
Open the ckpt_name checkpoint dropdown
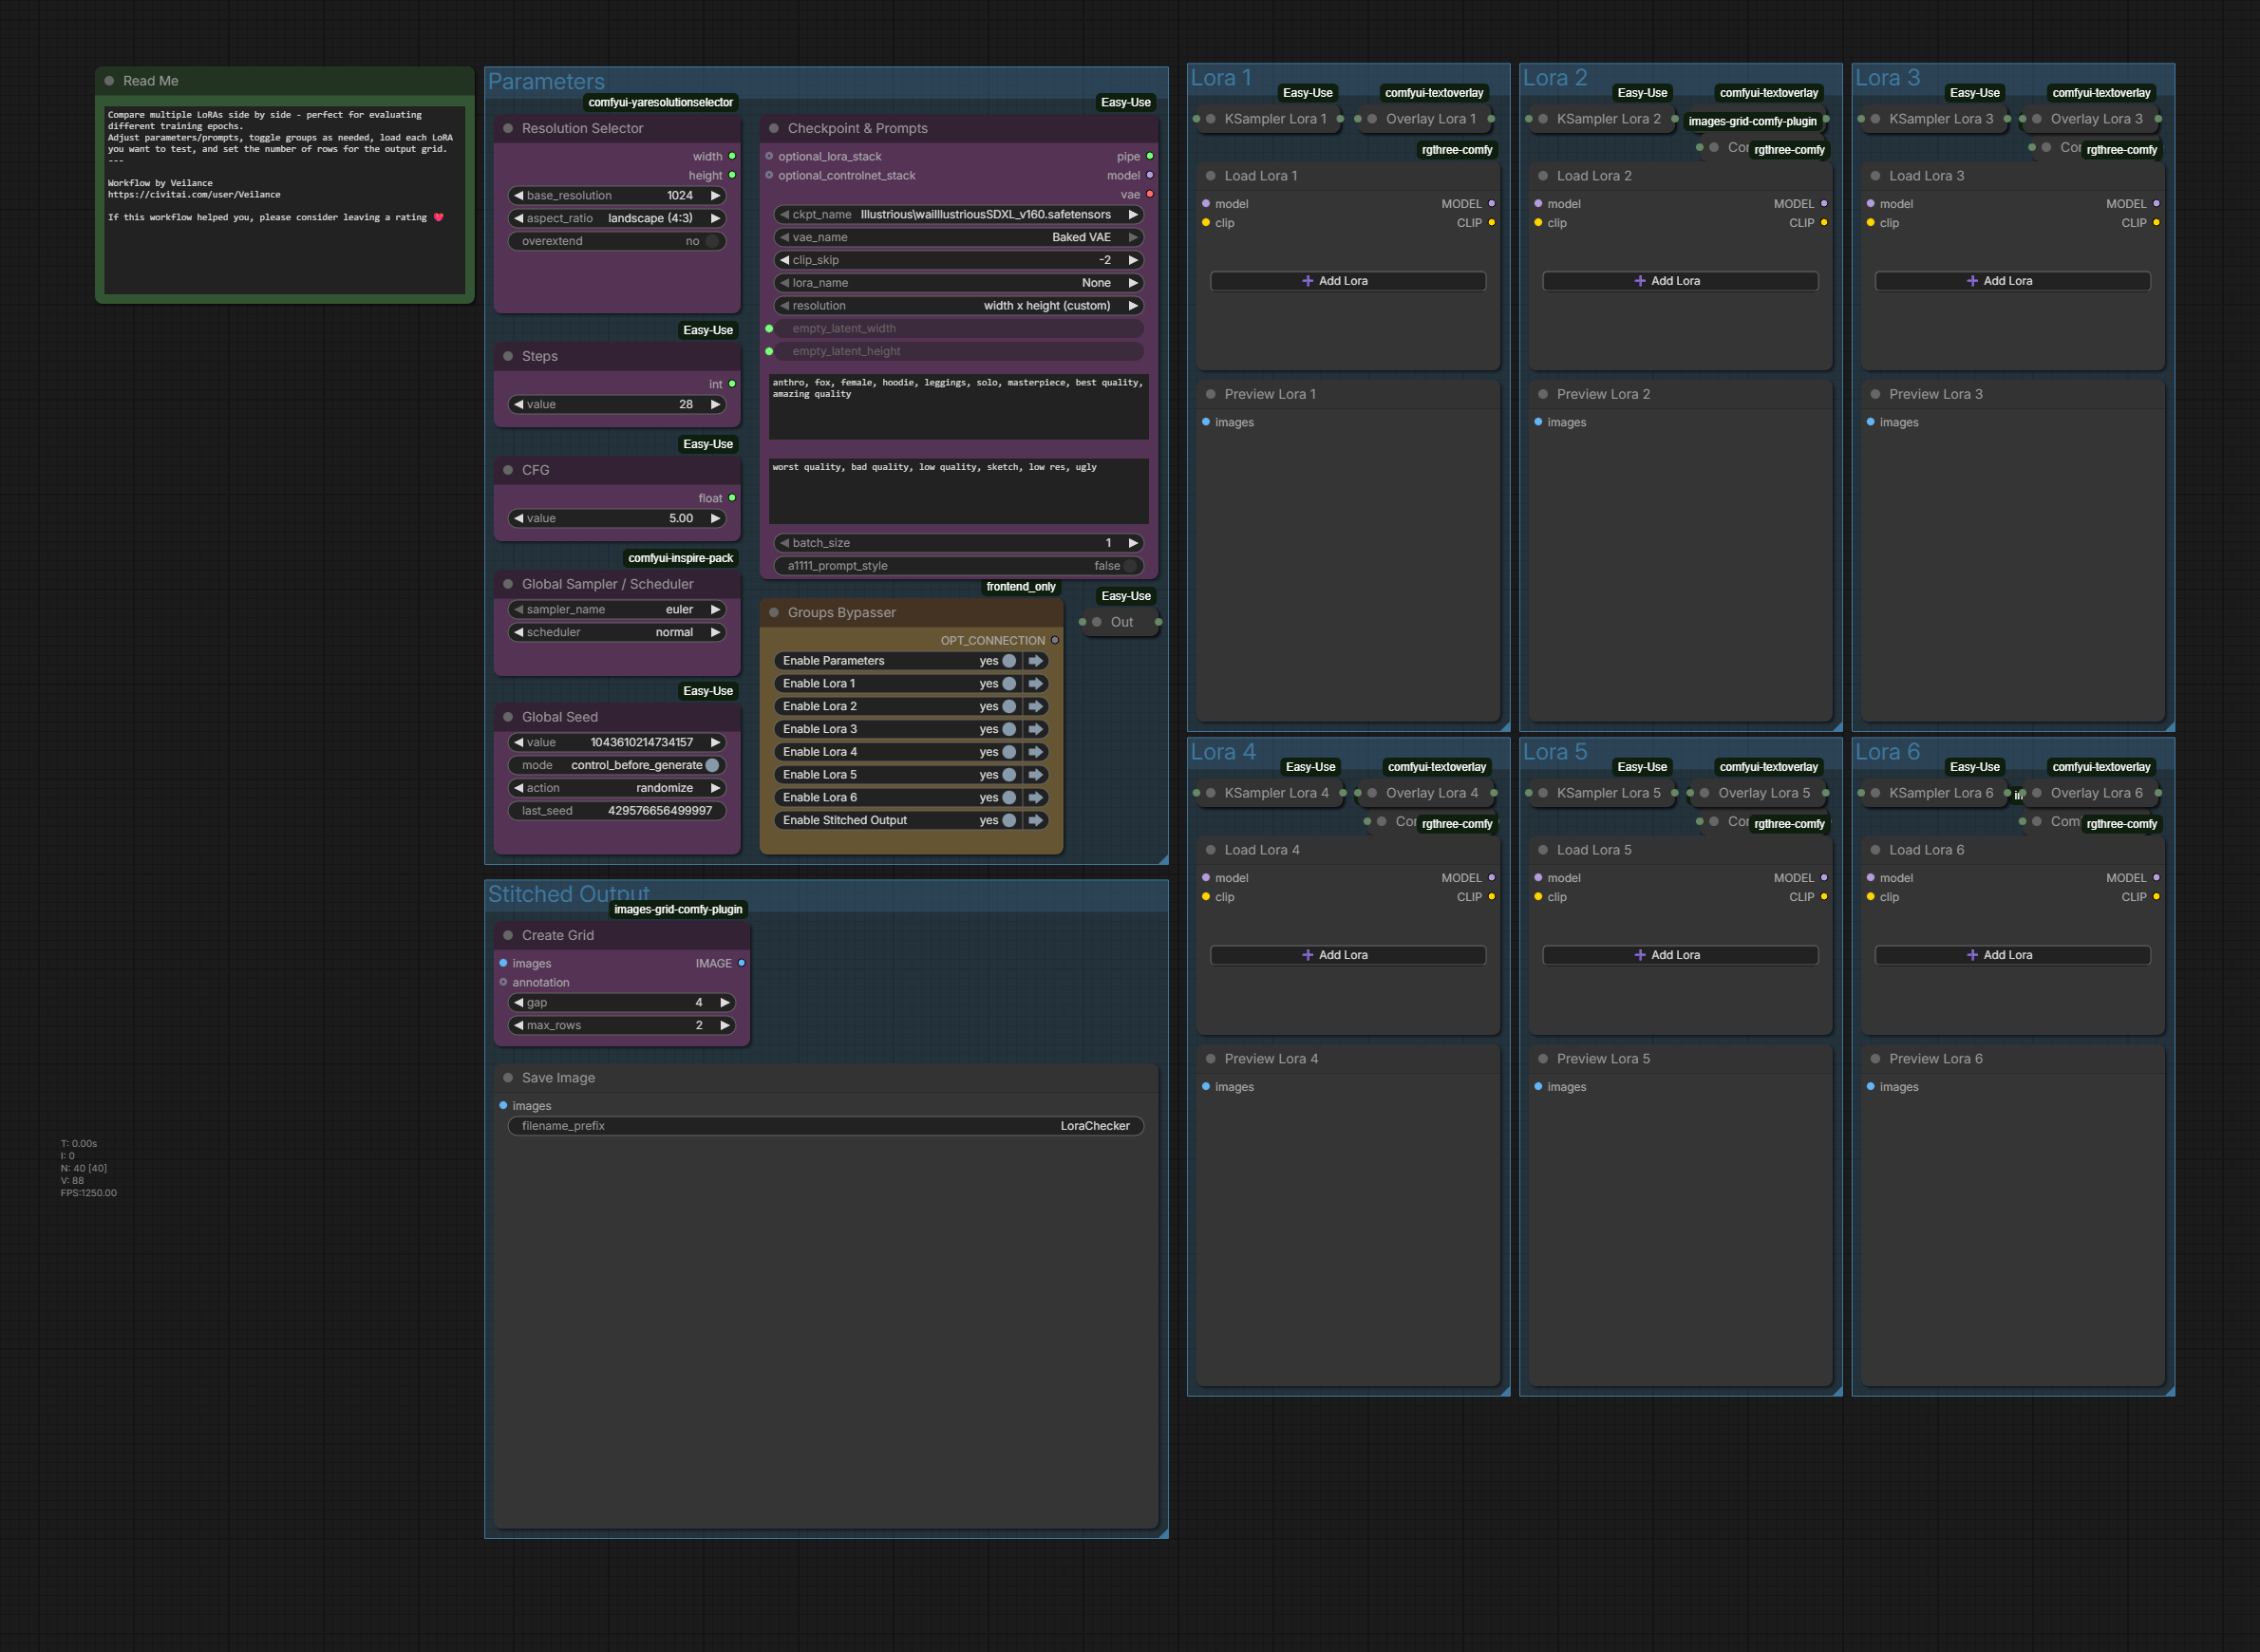tap(958, 214)
